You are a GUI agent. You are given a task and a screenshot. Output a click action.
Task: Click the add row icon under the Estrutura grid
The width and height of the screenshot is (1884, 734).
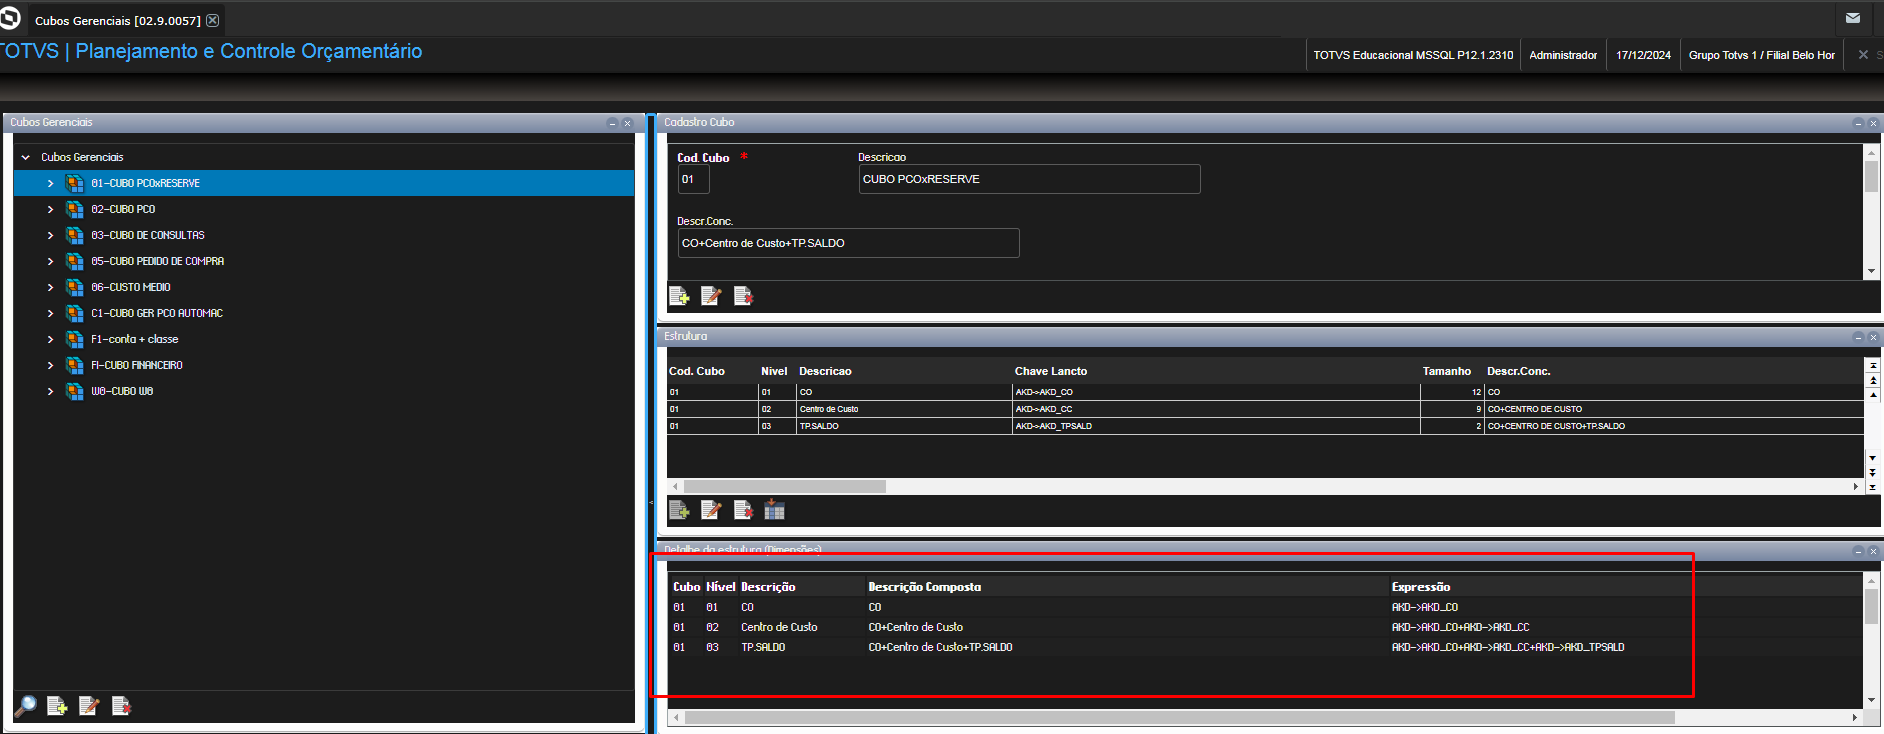[679, 510]
